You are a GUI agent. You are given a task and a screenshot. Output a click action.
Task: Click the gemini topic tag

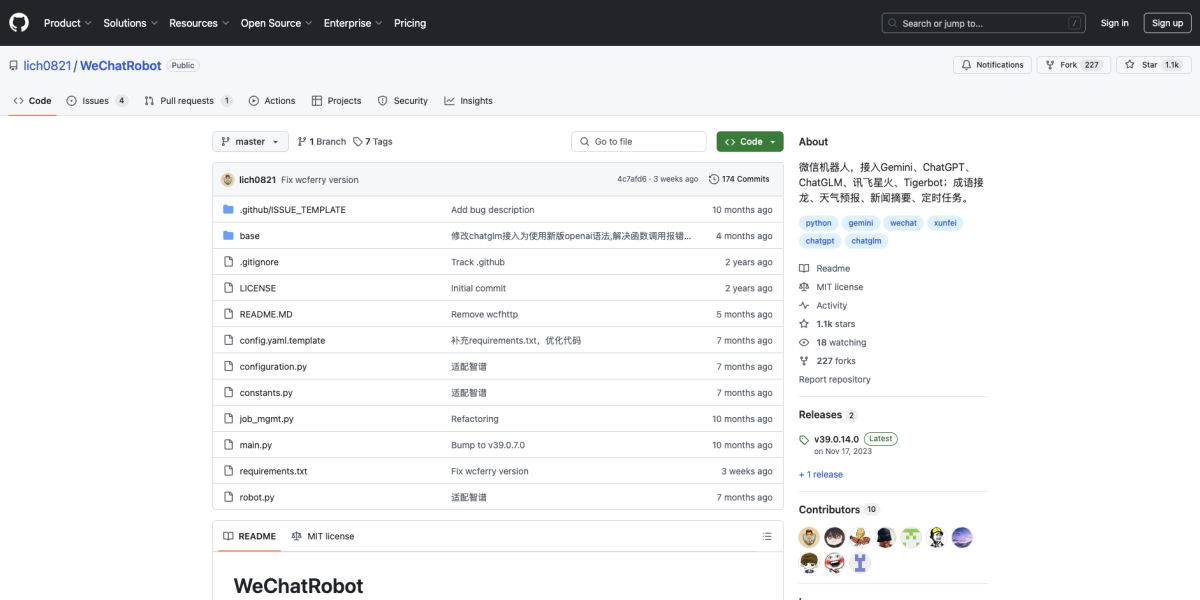[x=861, y=223]
